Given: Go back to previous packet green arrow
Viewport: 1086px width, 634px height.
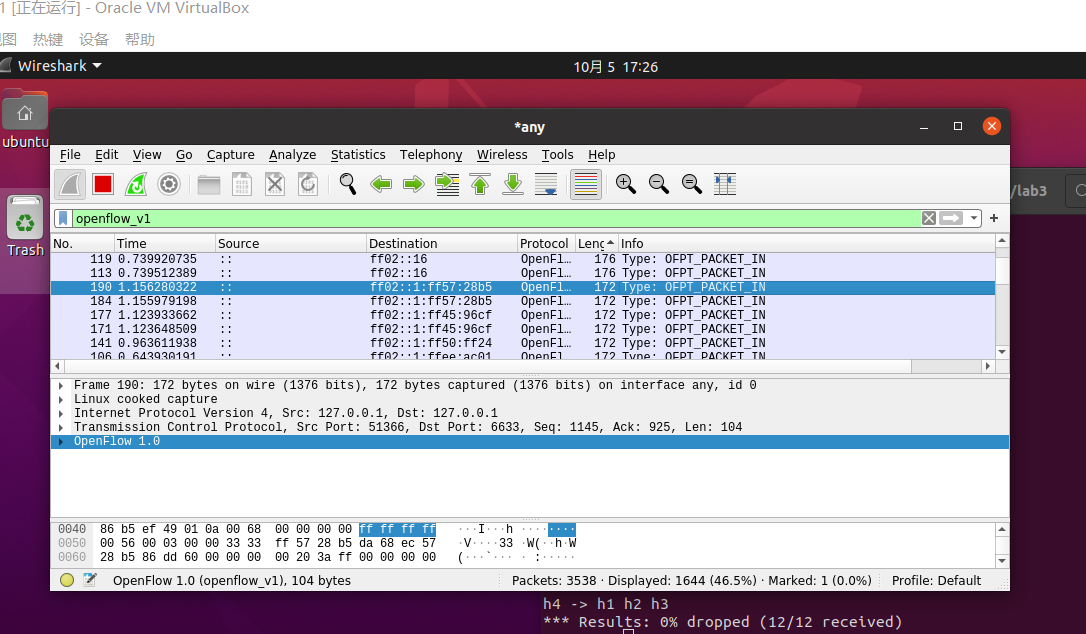Looking at the screenshot, I should coord(381,184).
